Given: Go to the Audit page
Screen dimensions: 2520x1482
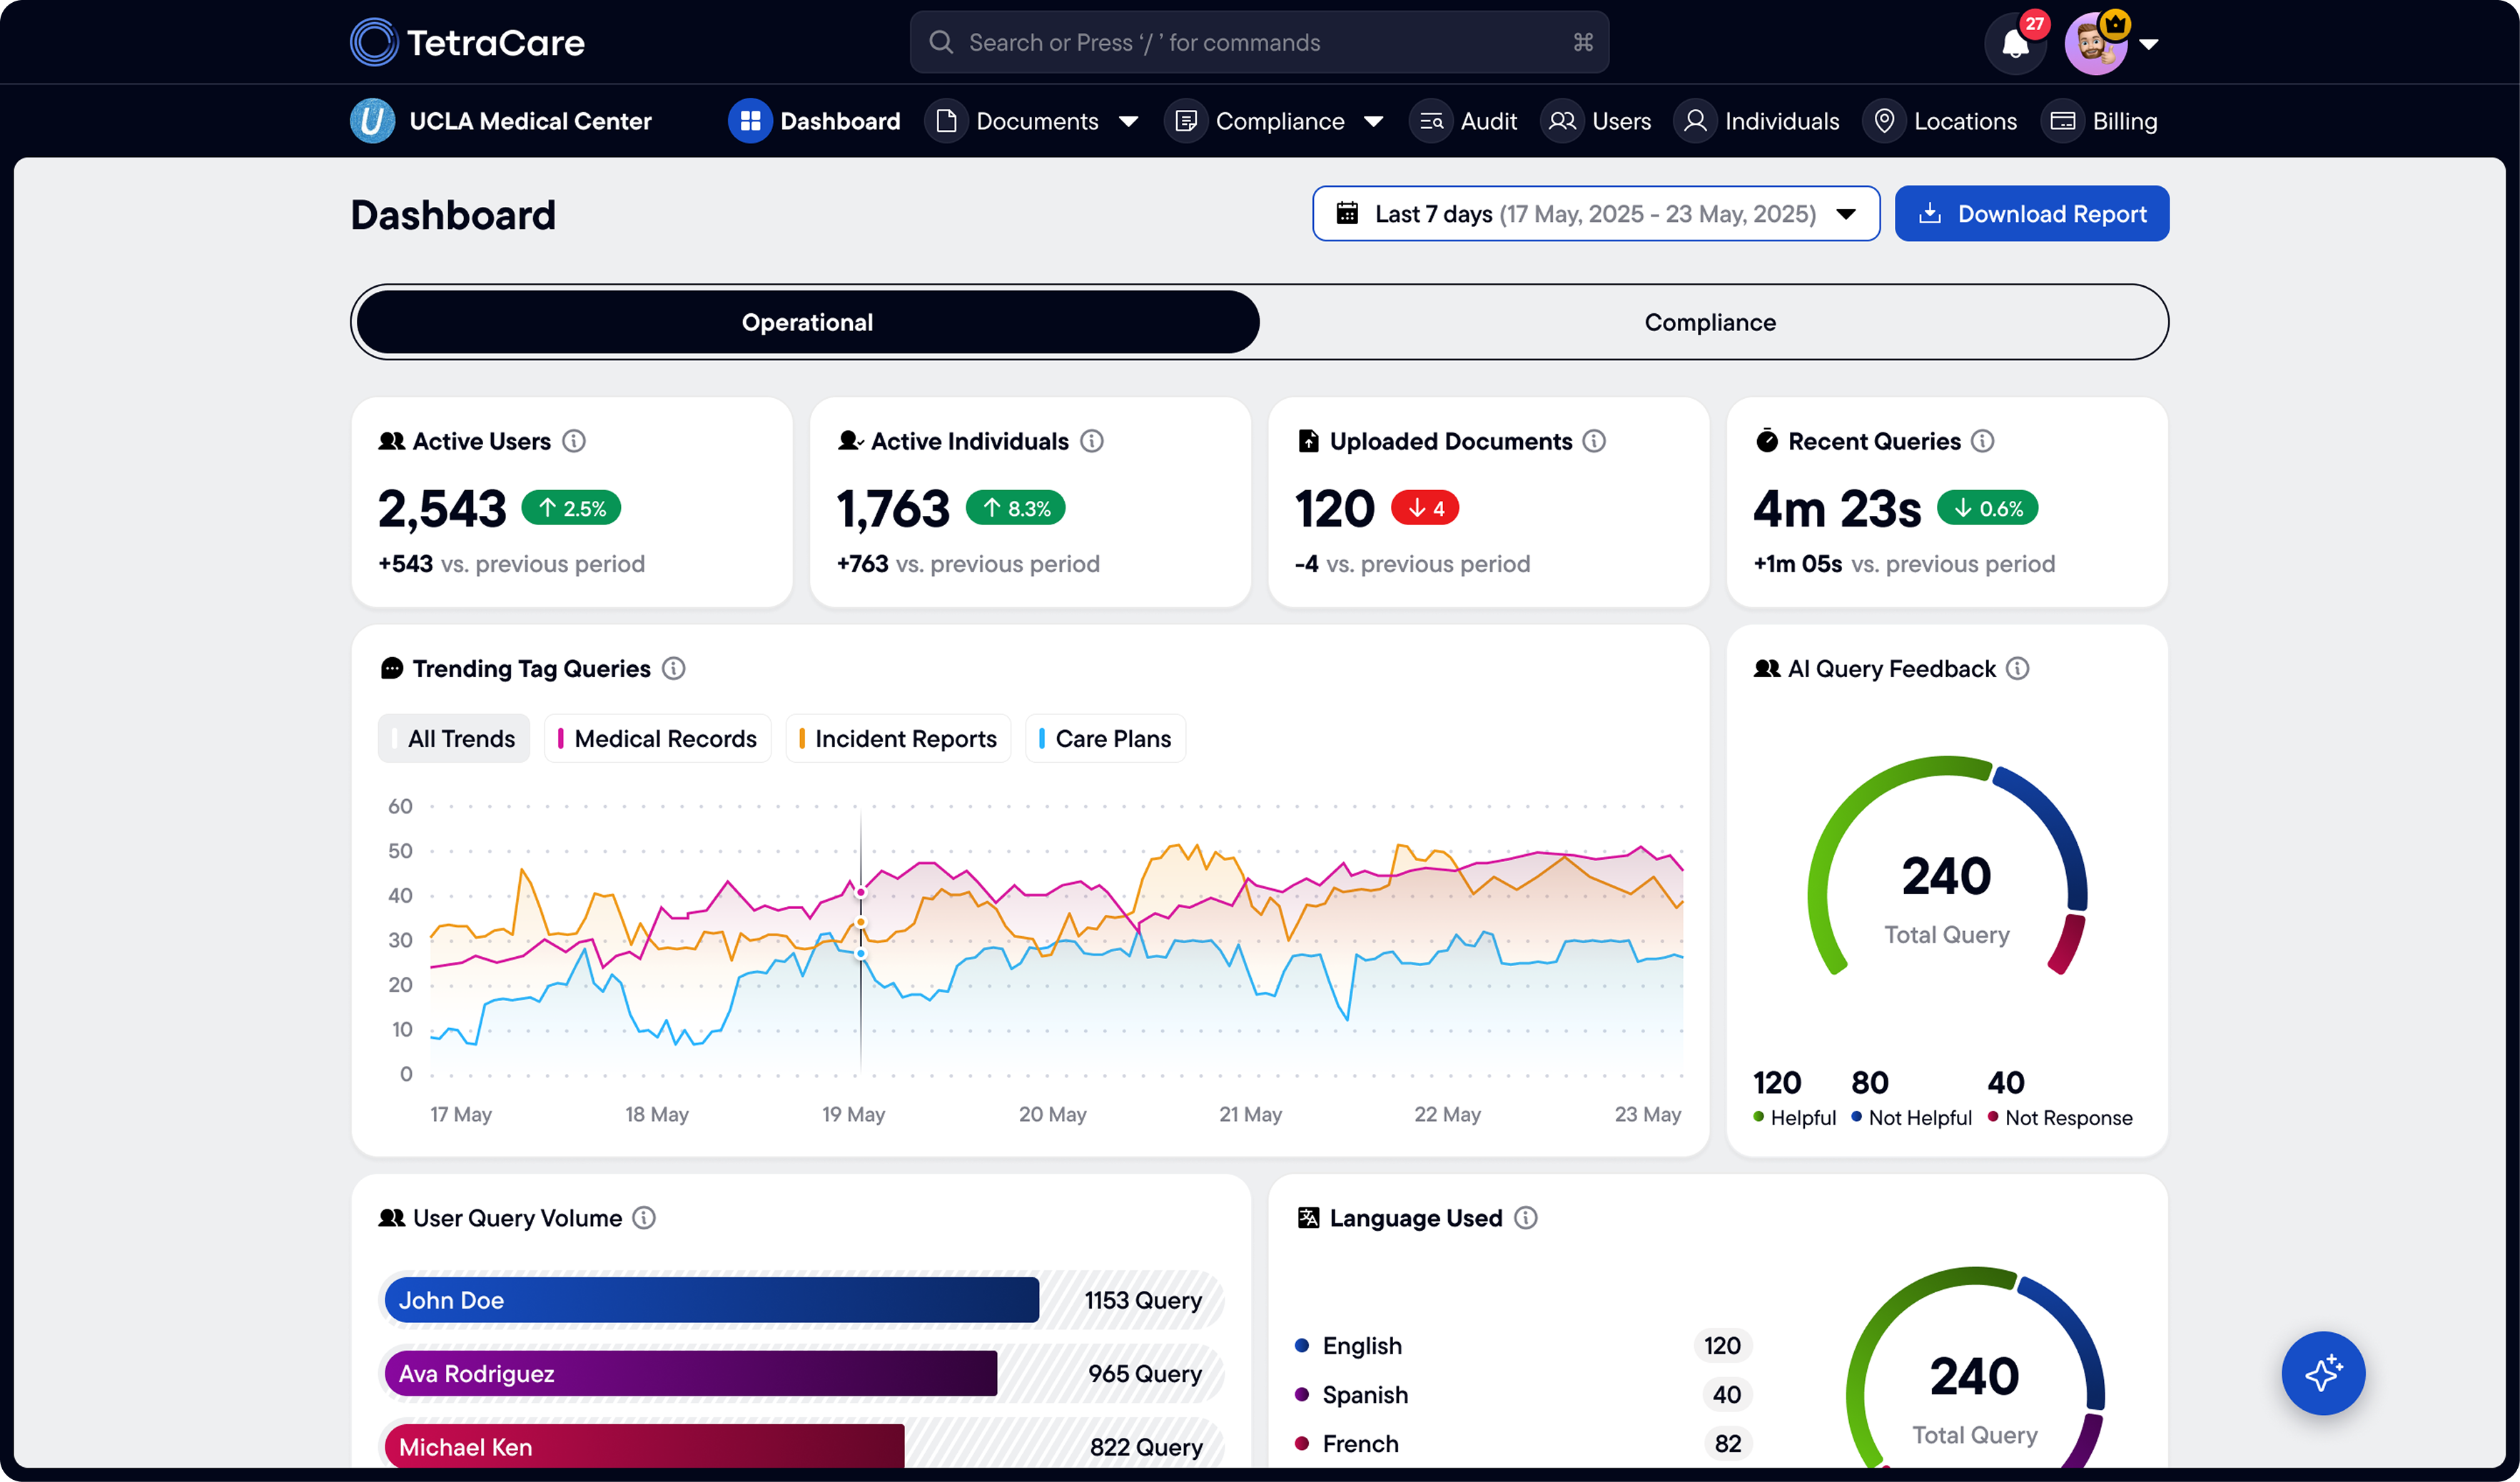Looking at the screenshot, I should click(x=1463, y=121).
